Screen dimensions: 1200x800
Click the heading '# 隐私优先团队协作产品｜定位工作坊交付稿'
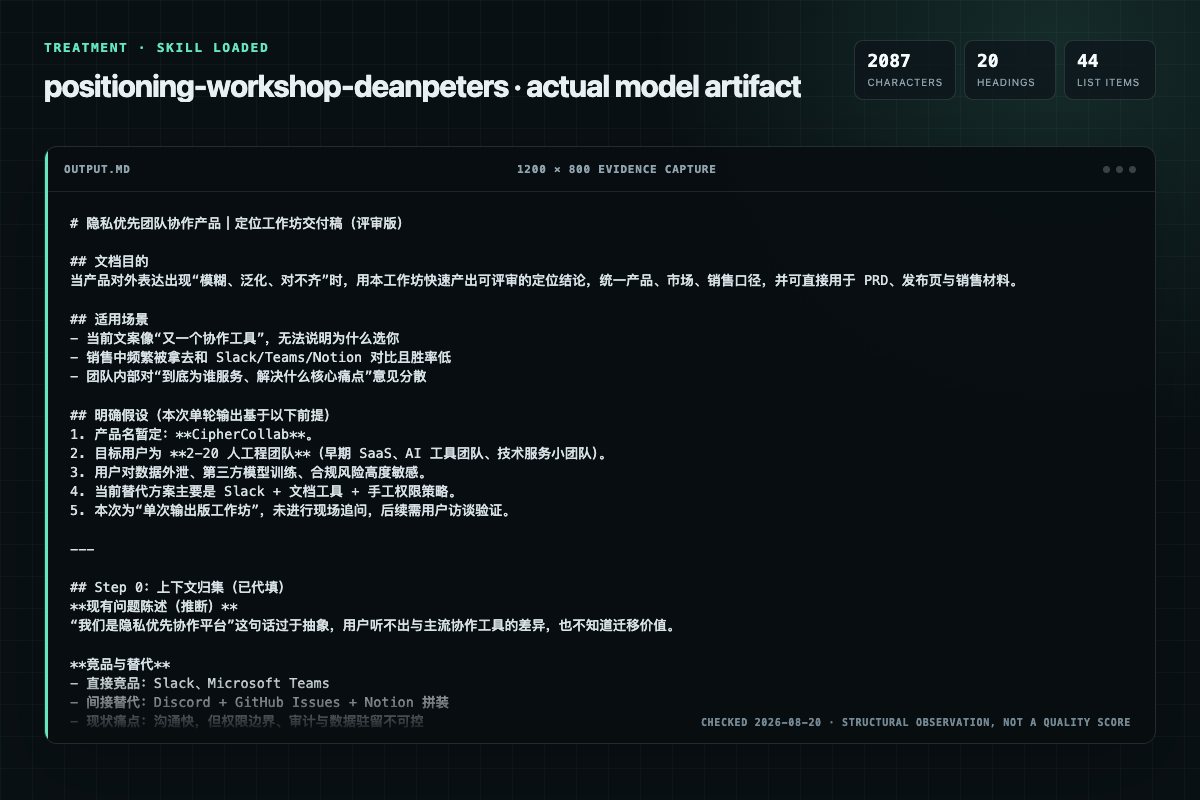tap(236, 222)
